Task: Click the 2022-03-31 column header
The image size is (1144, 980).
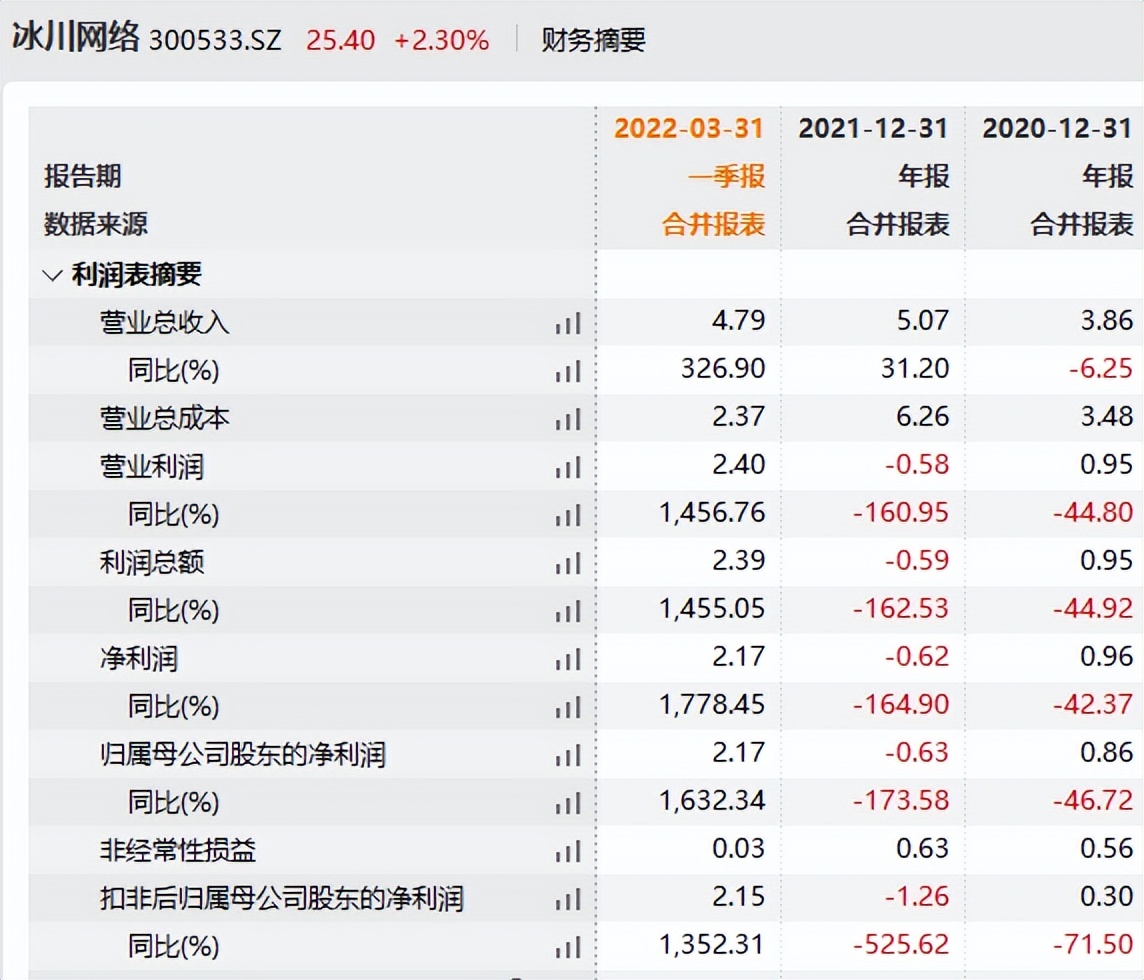Action: click(689, 128)
